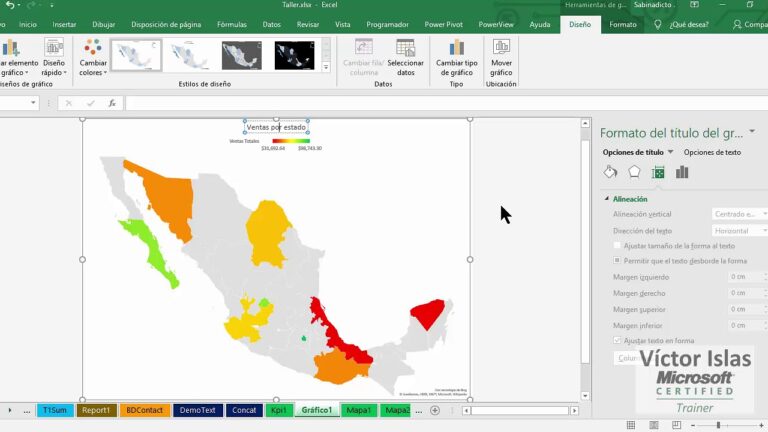
Task: Switch to the Mapa1 sheet tab
Action: [x=359, y=410]
